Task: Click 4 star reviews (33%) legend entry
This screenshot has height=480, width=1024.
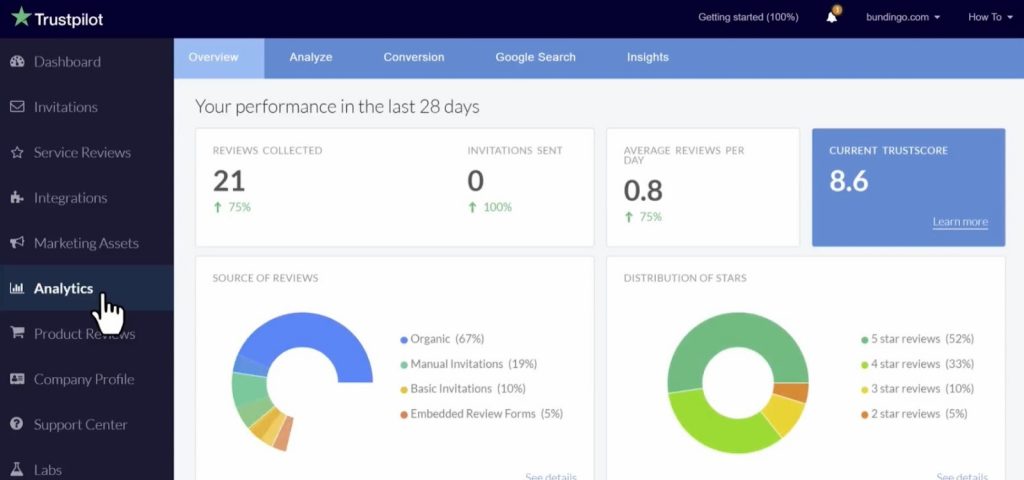Action: pos(917,364)
